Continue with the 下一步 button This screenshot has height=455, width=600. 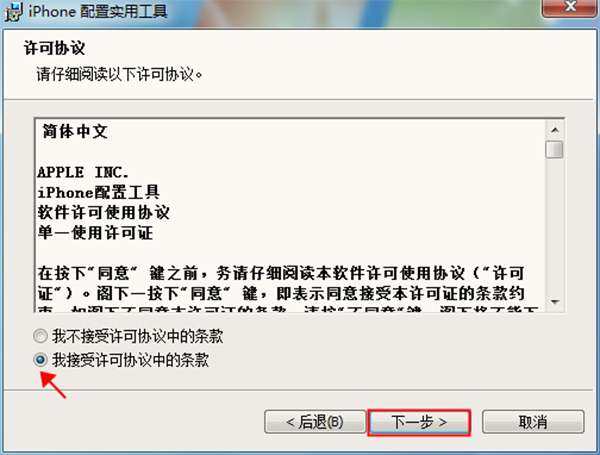click(419, 422)
